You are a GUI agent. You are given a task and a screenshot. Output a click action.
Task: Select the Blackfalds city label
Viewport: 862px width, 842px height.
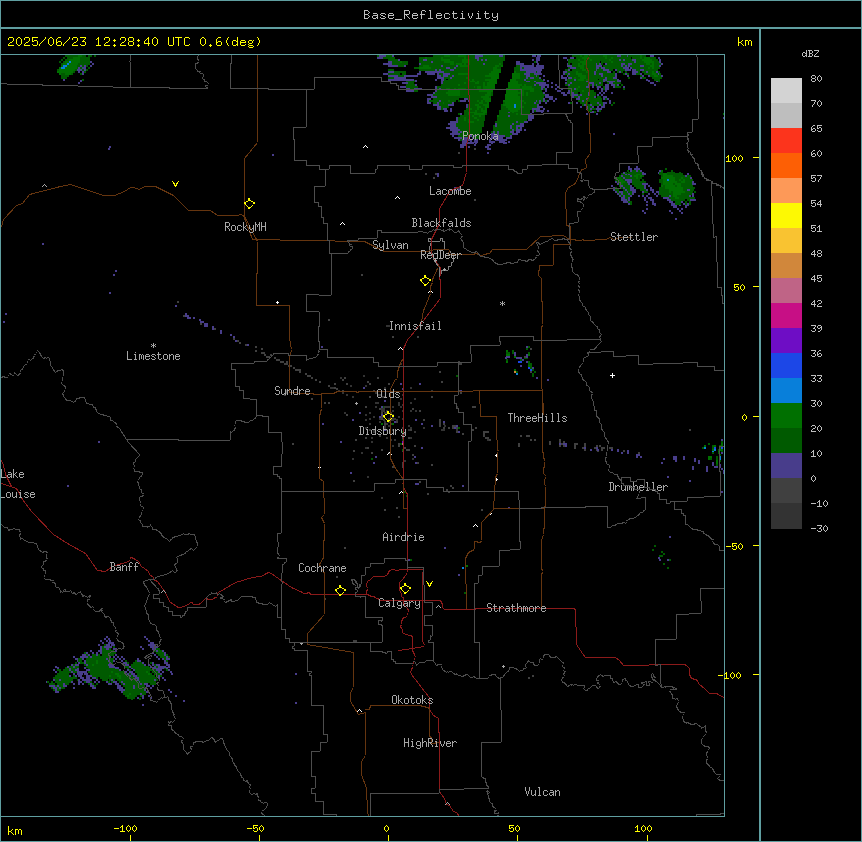coord(441,223)
